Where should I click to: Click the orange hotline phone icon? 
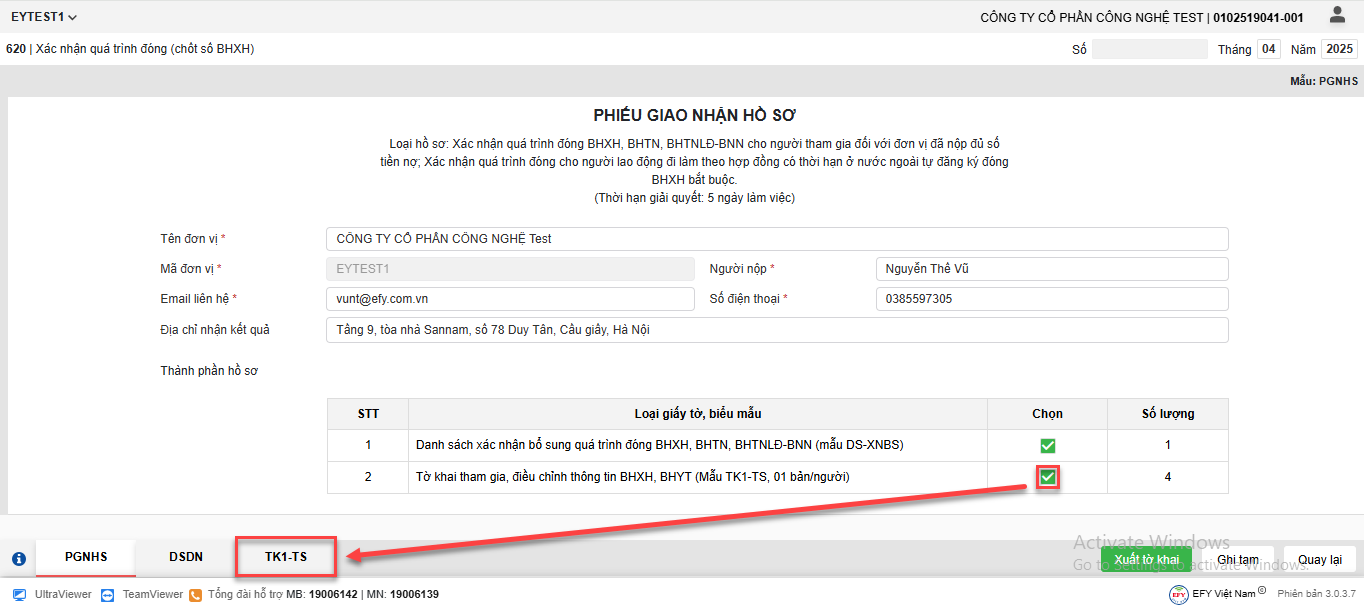[x=196, y=594]
